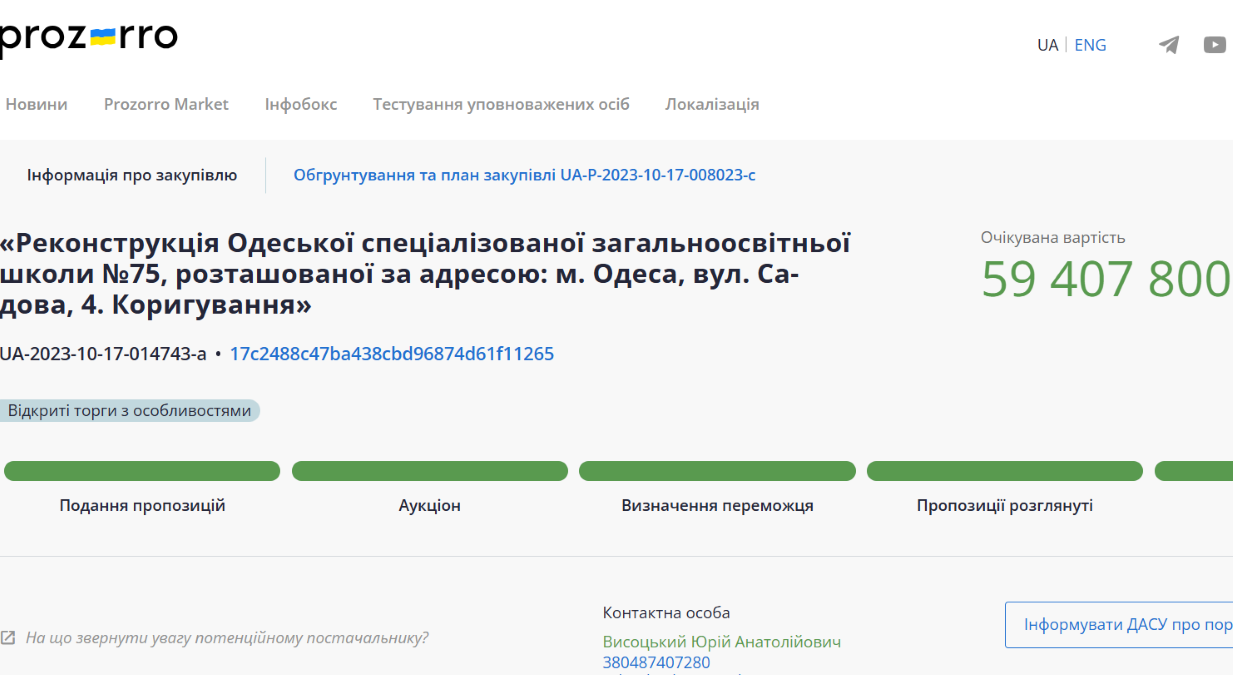
Task: Go to Prozorro Market
Action: [166, 104]
